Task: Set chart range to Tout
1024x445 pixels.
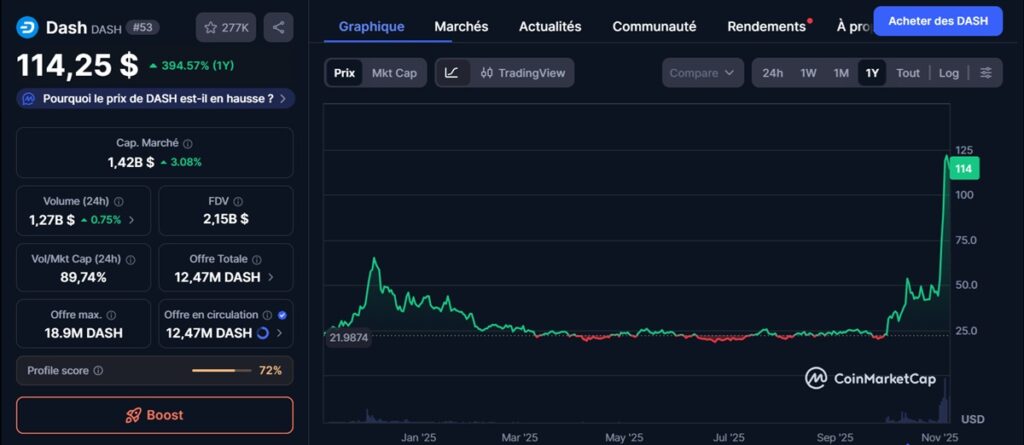Action: pos(908,73)
